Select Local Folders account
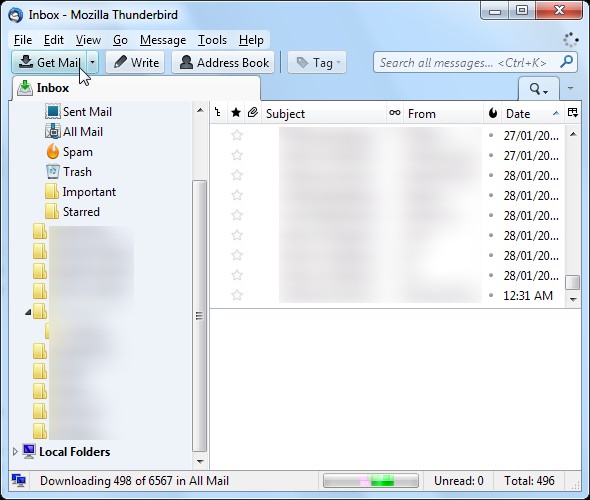590x500 pixels. pyautogui.click(x=75, y=451)
